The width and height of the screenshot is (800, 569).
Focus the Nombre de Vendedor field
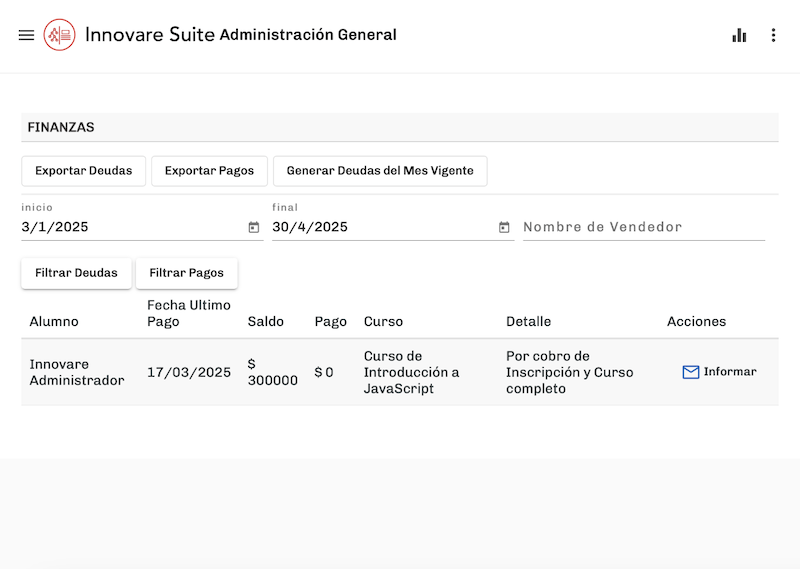coord(643,227)
